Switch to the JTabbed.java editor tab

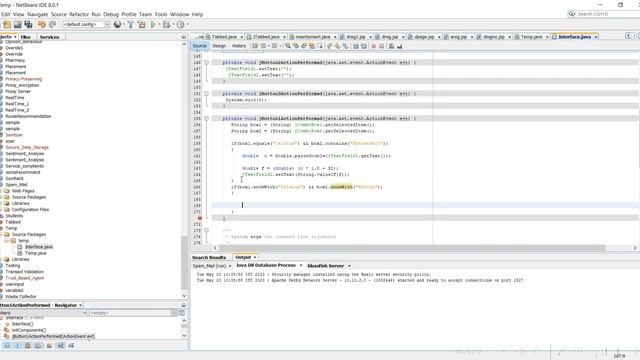click(266, 37)
